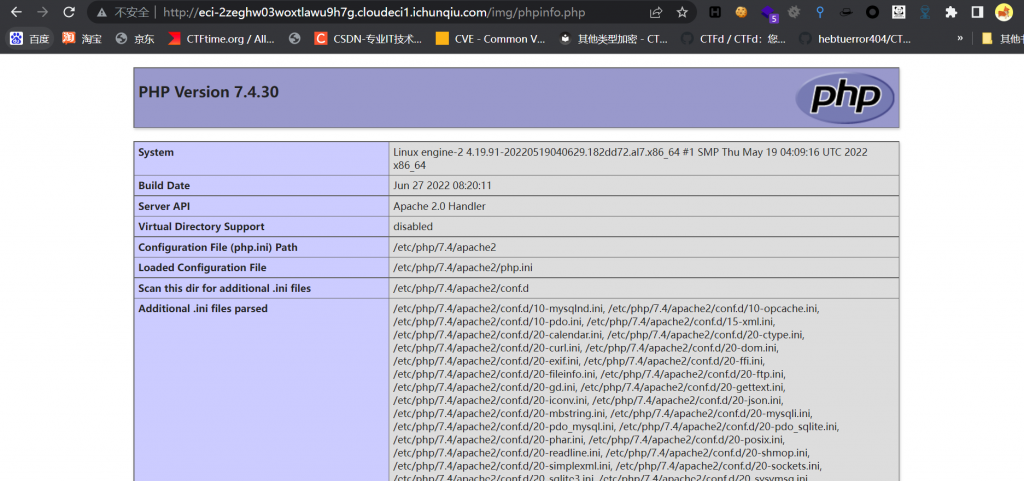This screenshot has width=1024, height=481.
Task: Reload the phpinfo page
Action: coord(68,13)
